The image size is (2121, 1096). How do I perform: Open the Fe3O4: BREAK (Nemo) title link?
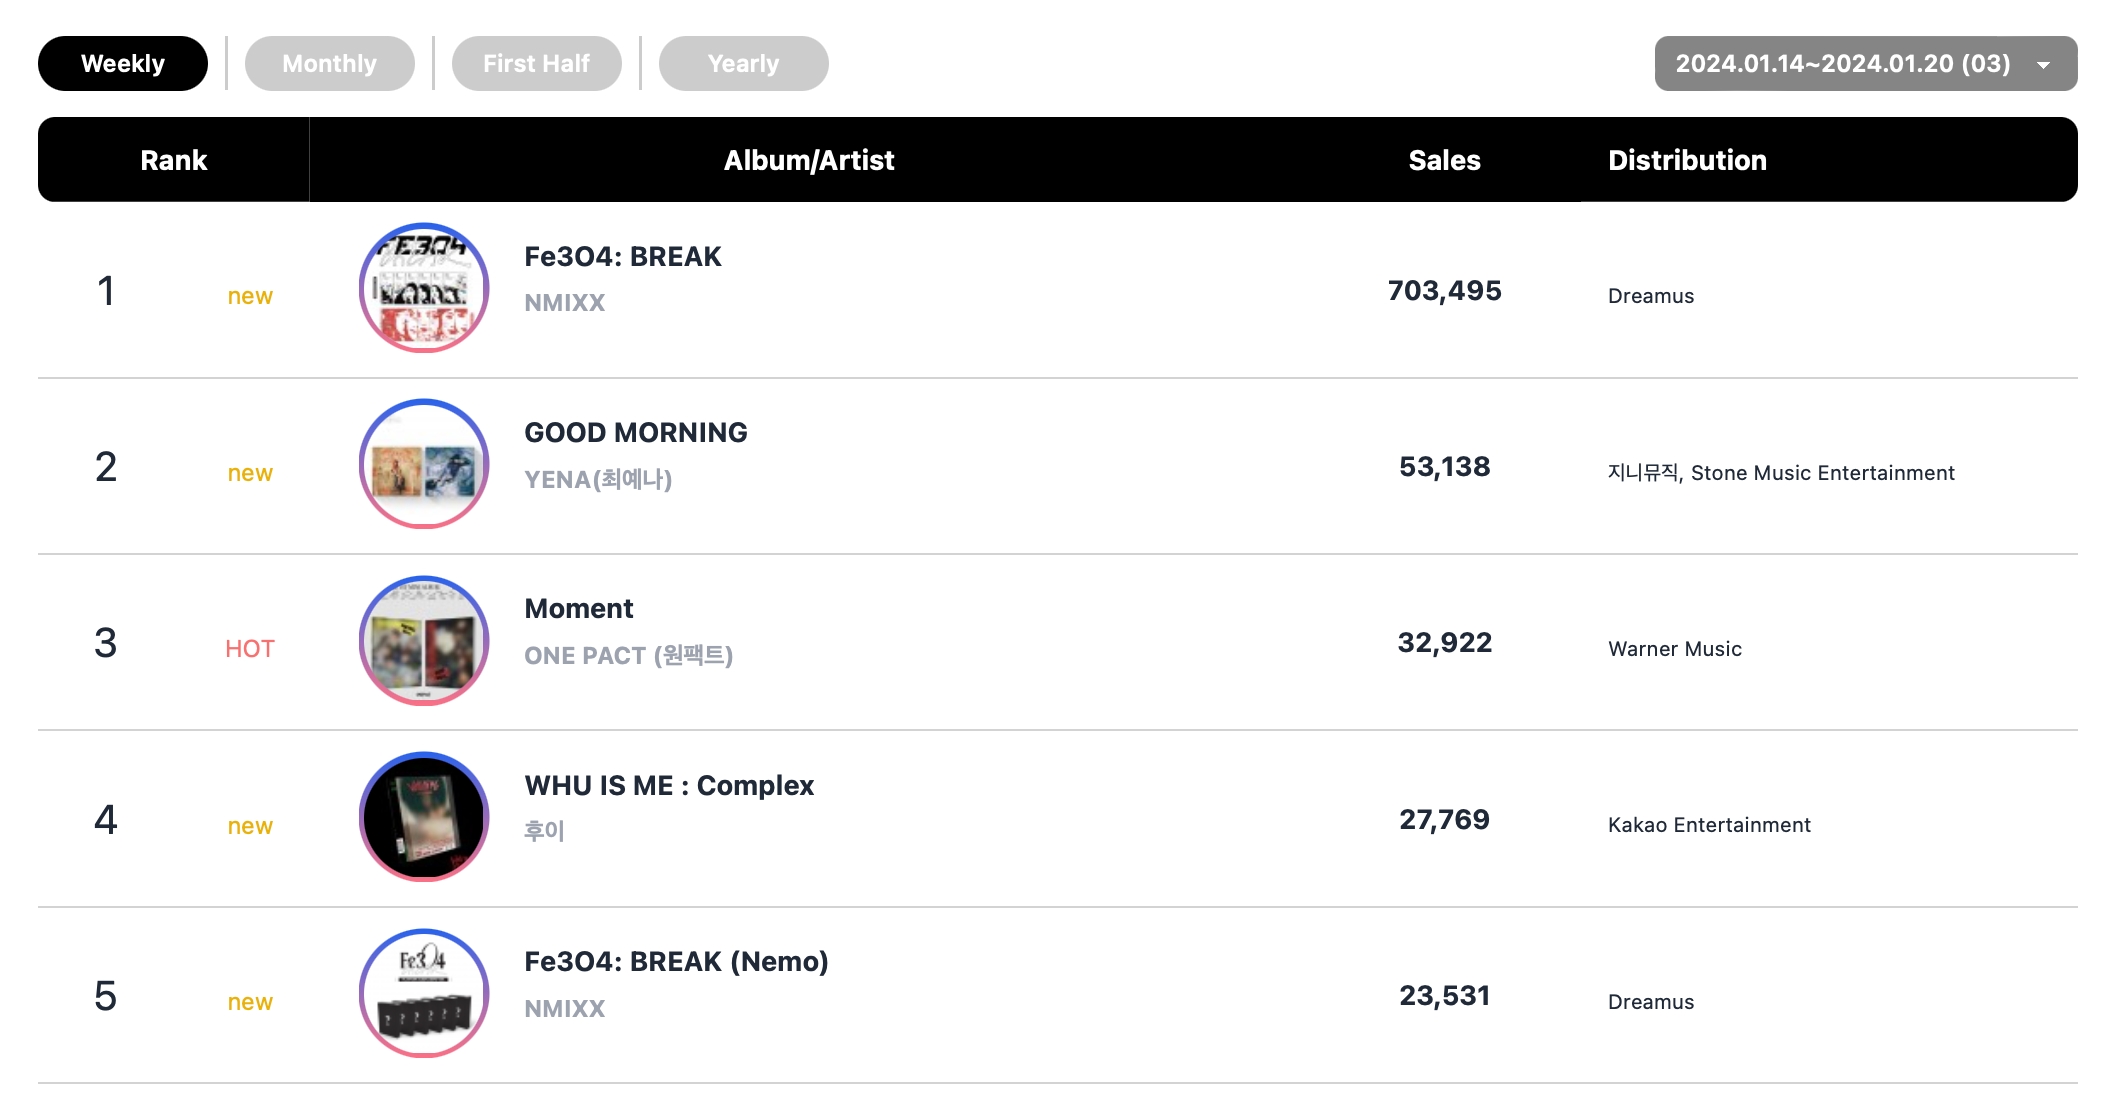676,962
